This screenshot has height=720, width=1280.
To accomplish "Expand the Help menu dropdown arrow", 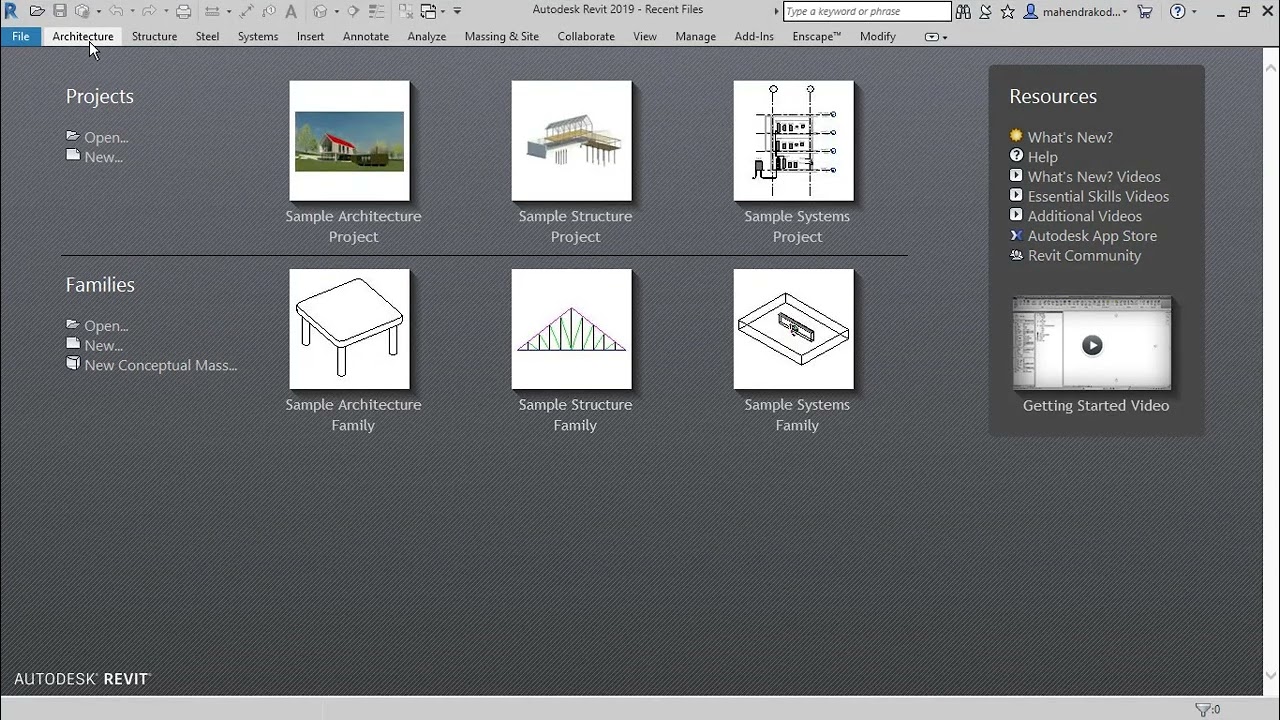I will [1194, 12].
